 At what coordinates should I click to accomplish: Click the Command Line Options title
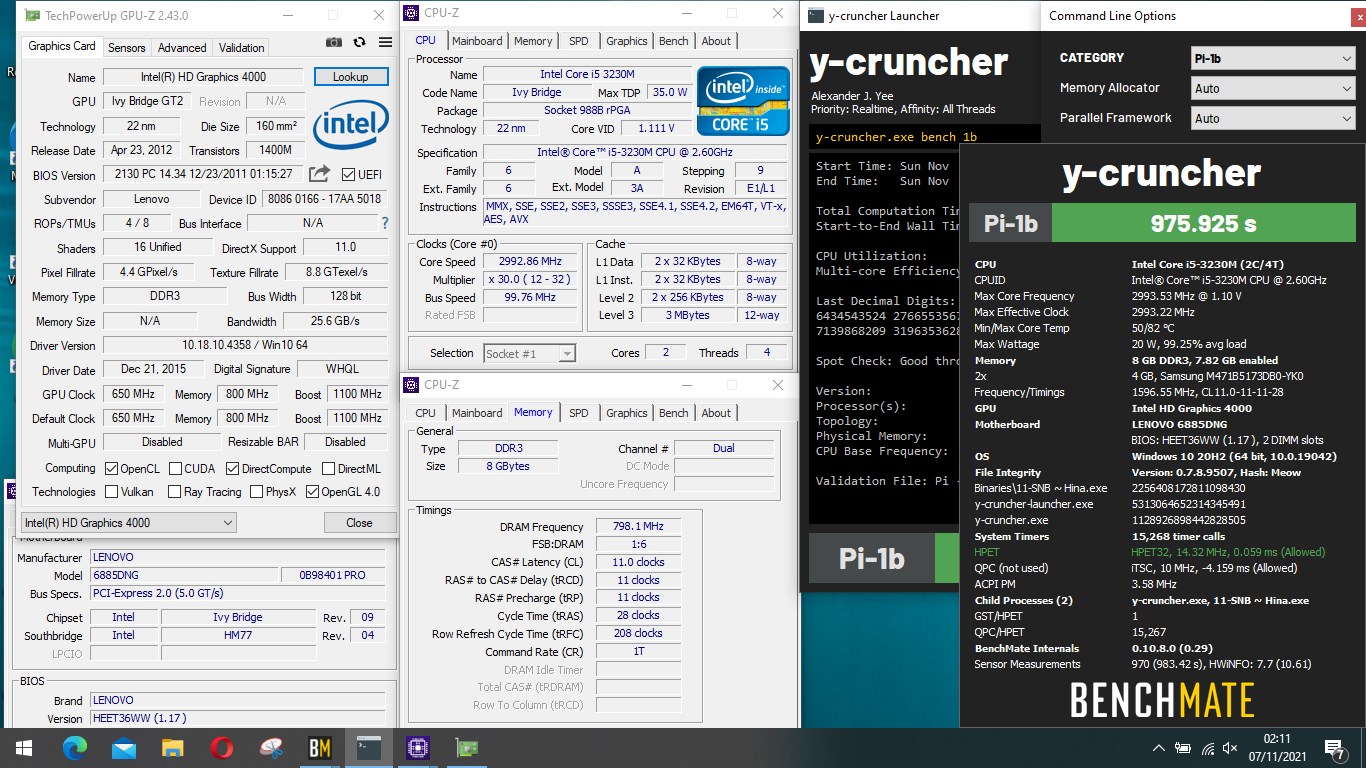click(1112, 16)
